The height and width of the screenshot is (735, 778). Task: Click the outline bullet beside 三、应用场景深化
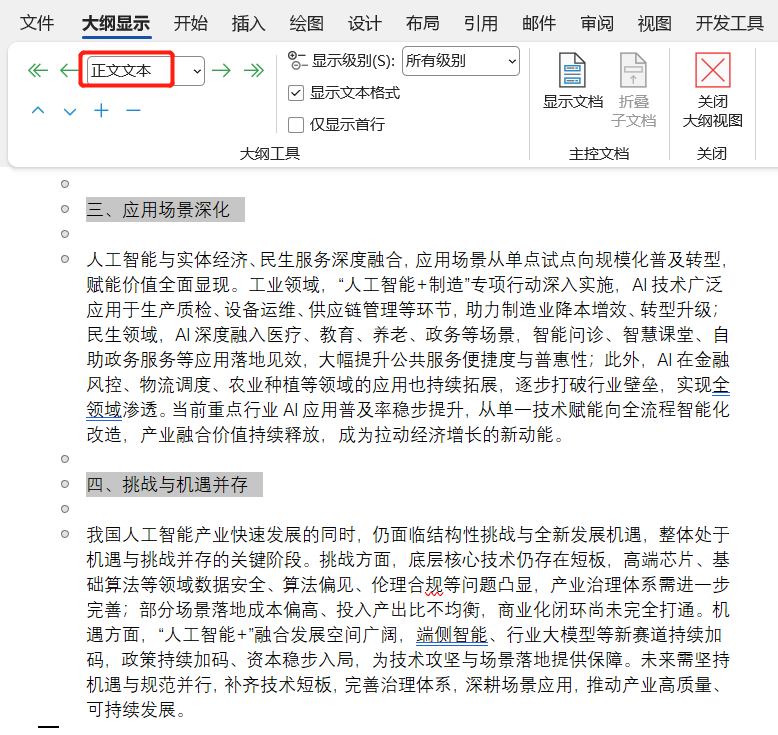65,209
